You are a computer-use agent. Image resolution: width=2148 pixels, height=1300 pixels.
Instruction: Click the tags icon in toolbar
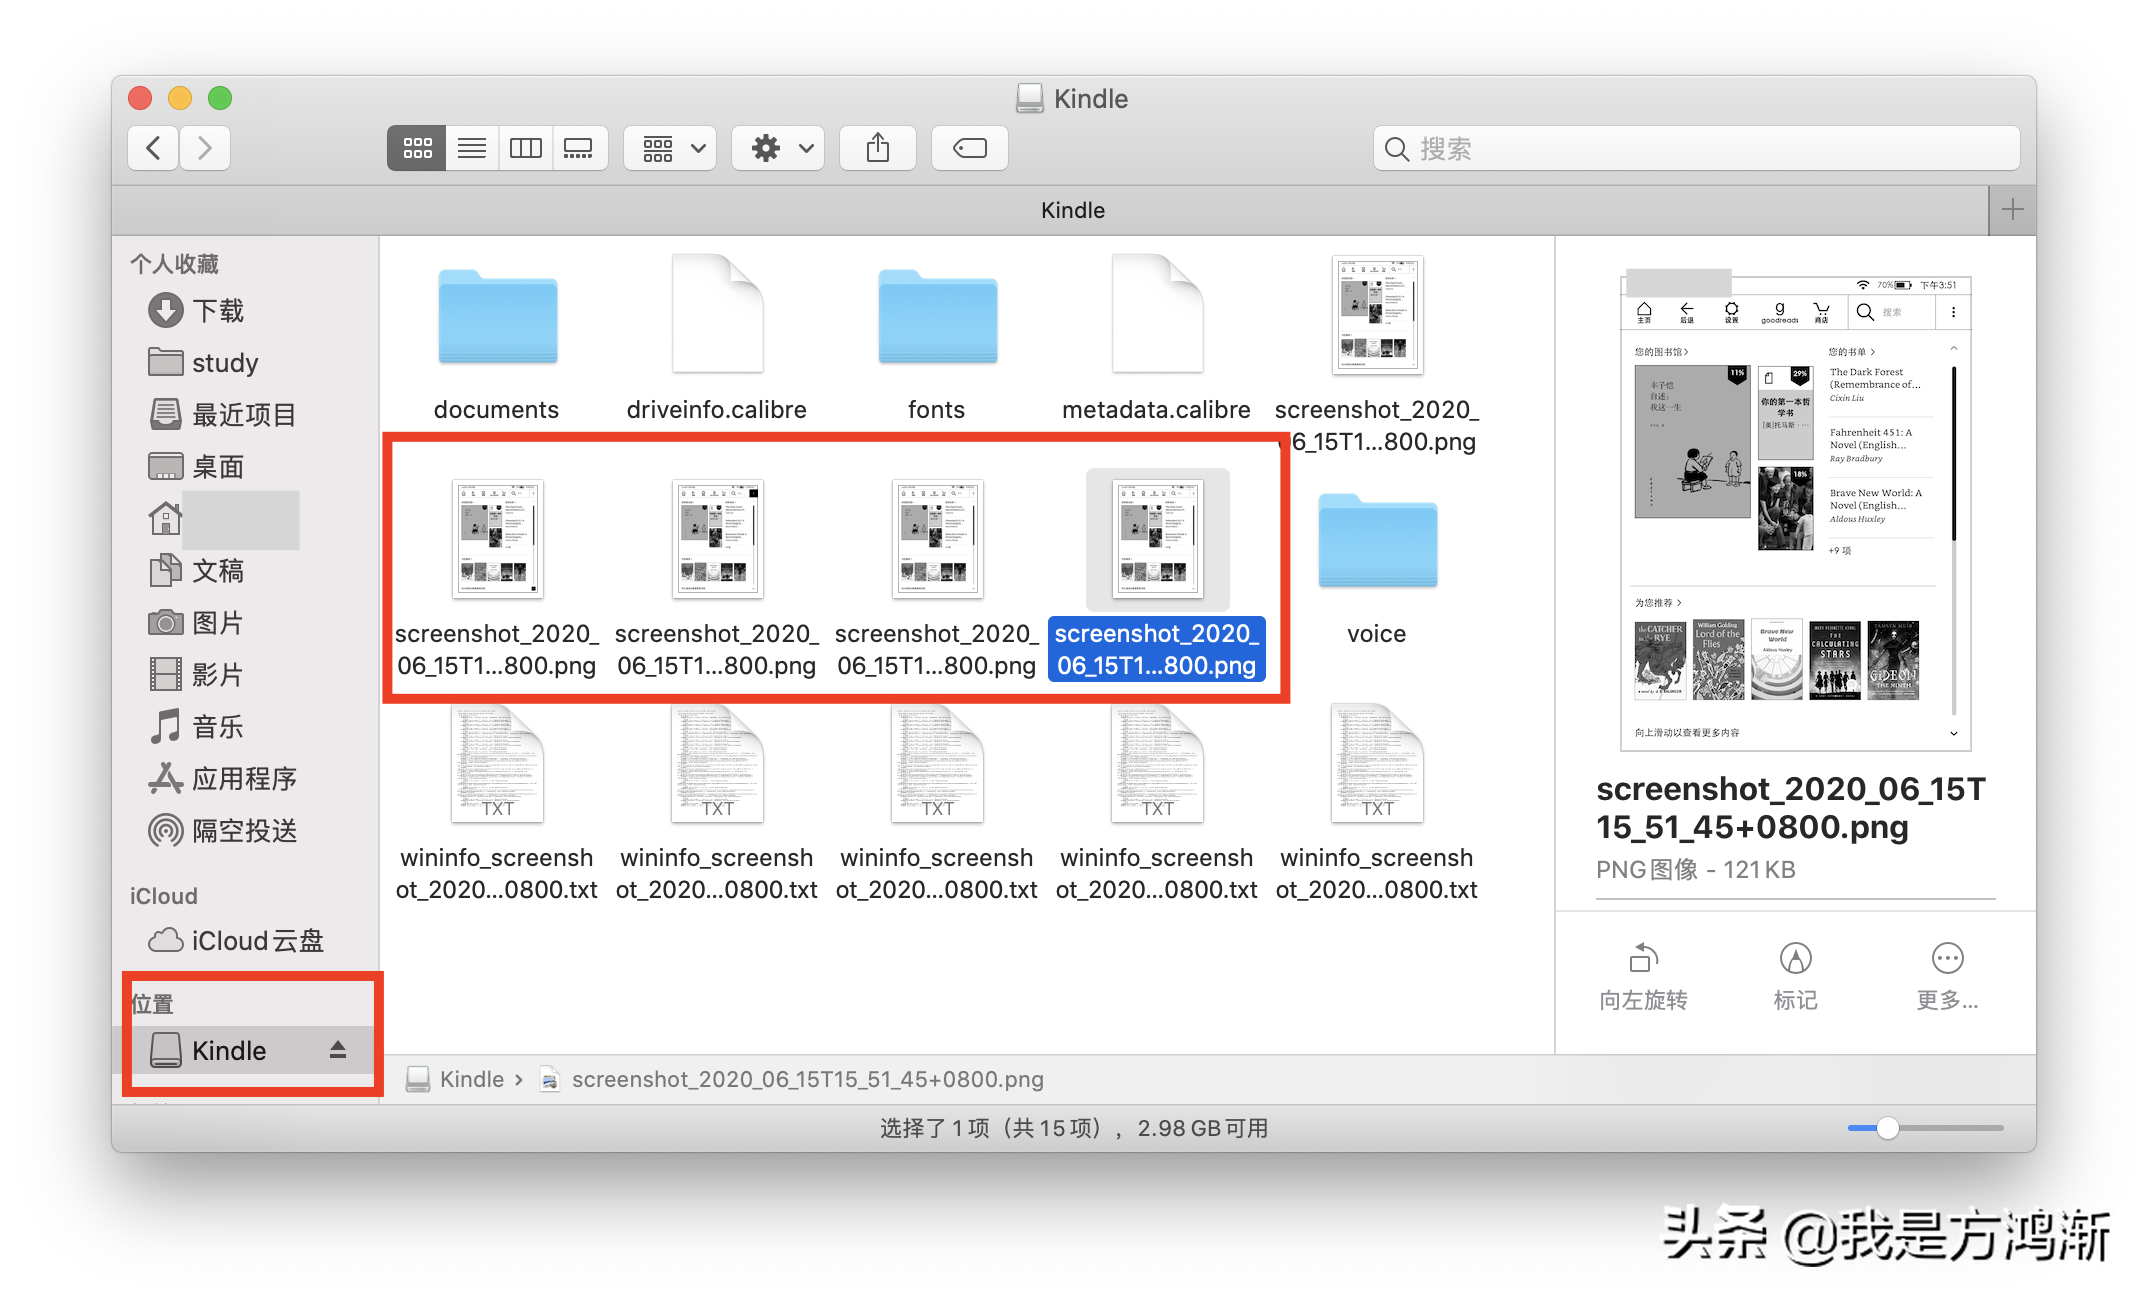pos(967,148)
